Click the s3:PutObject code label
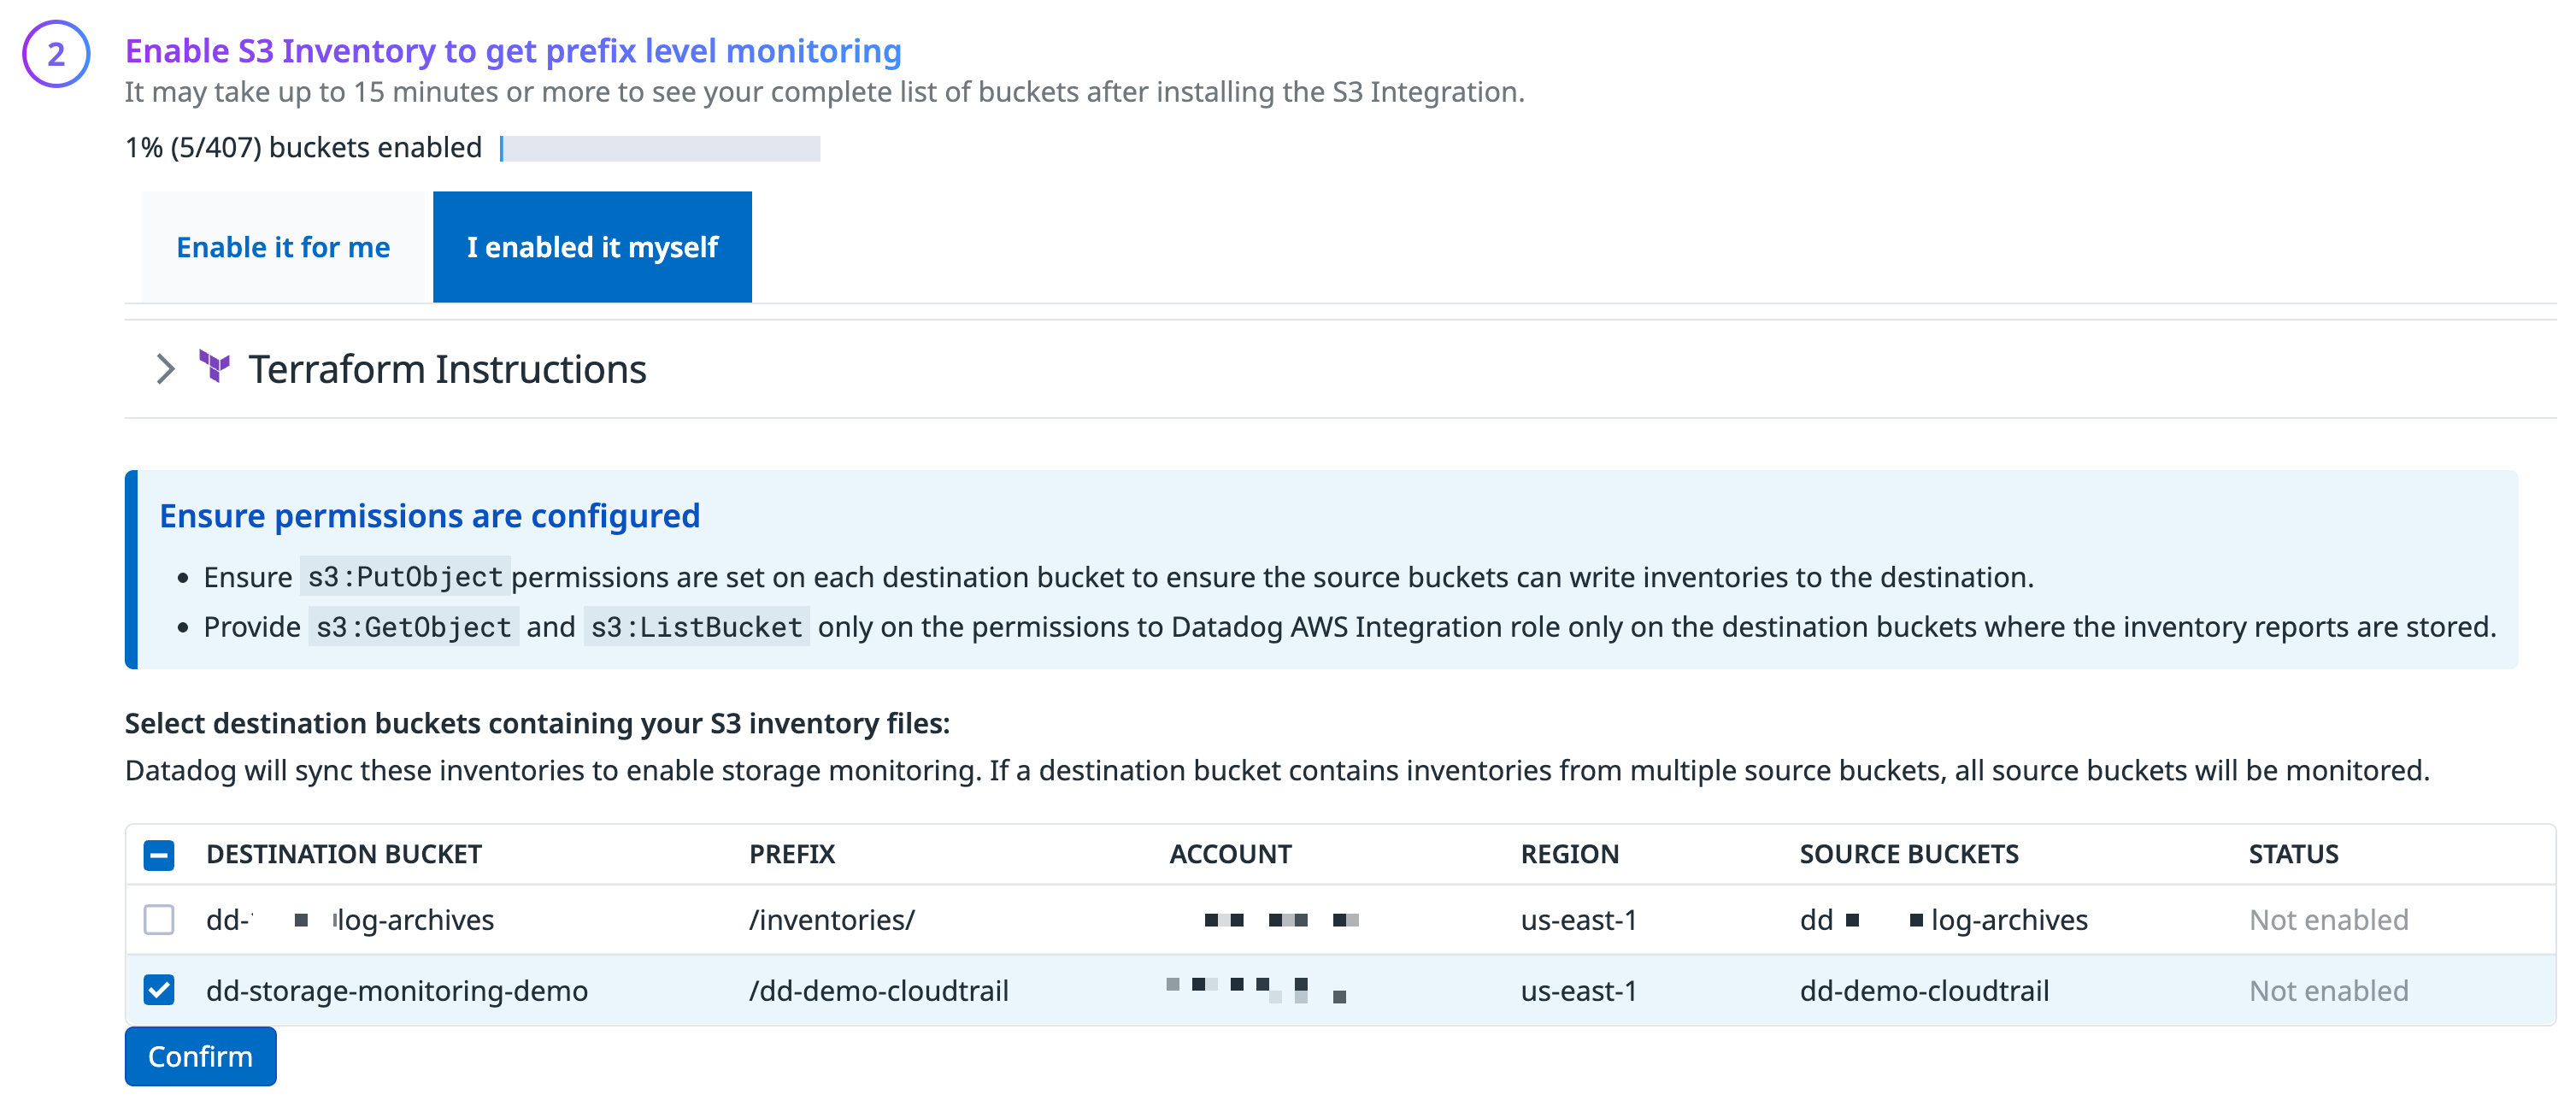 pos(405,578)
